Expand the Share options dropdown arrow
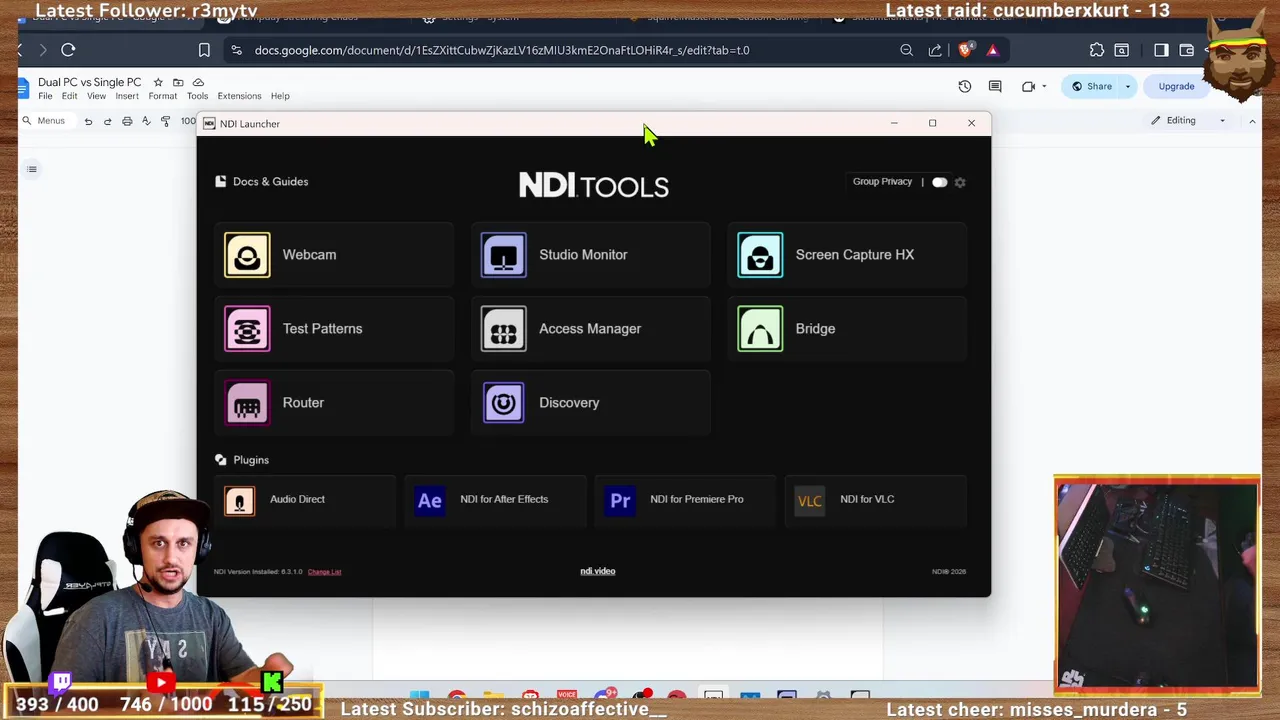The image size is (1280, 720). (1128, 87)
